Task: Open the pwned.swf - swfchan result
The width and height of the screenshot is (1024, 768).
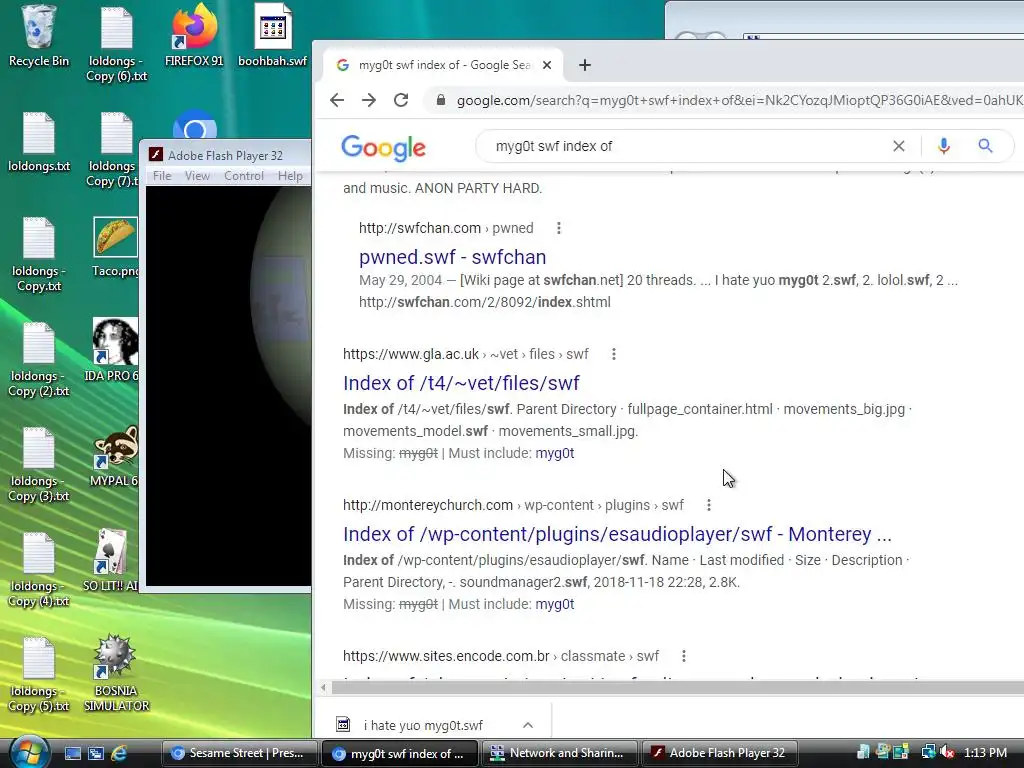Action: tap(453, 257)
